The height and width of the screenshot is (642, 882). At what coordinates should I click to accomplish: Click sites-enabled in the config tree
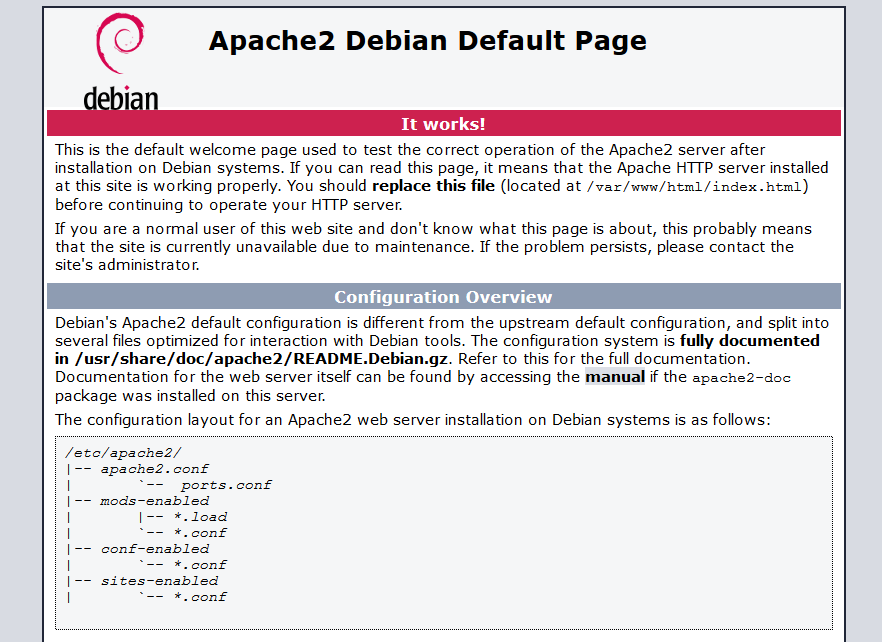pyautogui.click(x=159, y=581)
